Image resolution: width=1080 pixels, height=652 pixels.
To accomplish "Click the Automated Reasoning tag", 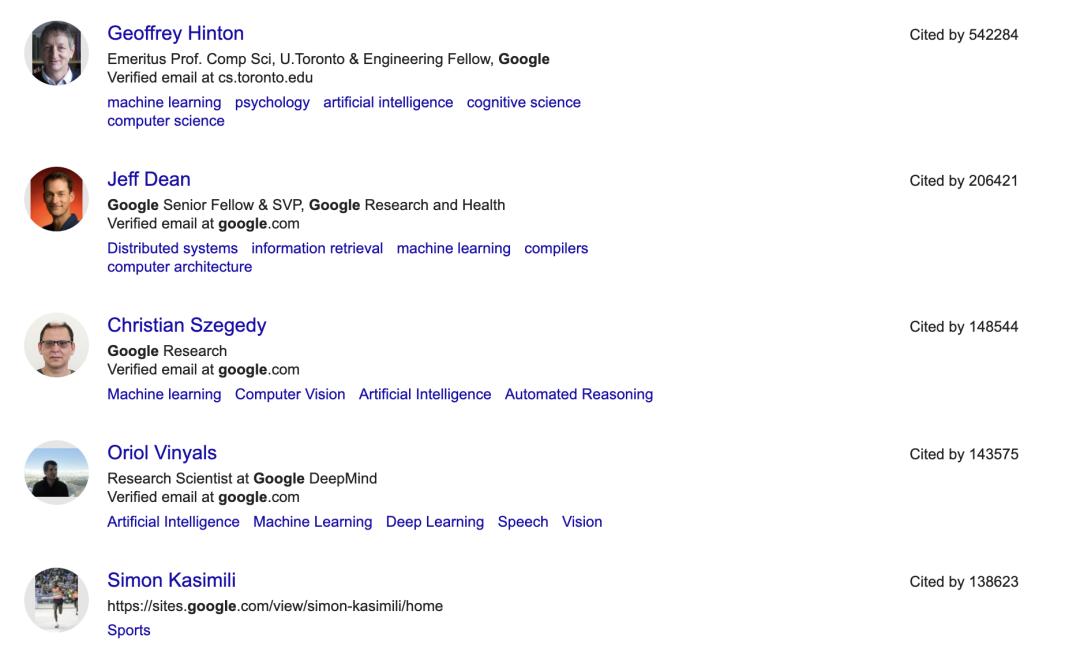I will click(578, 394).
